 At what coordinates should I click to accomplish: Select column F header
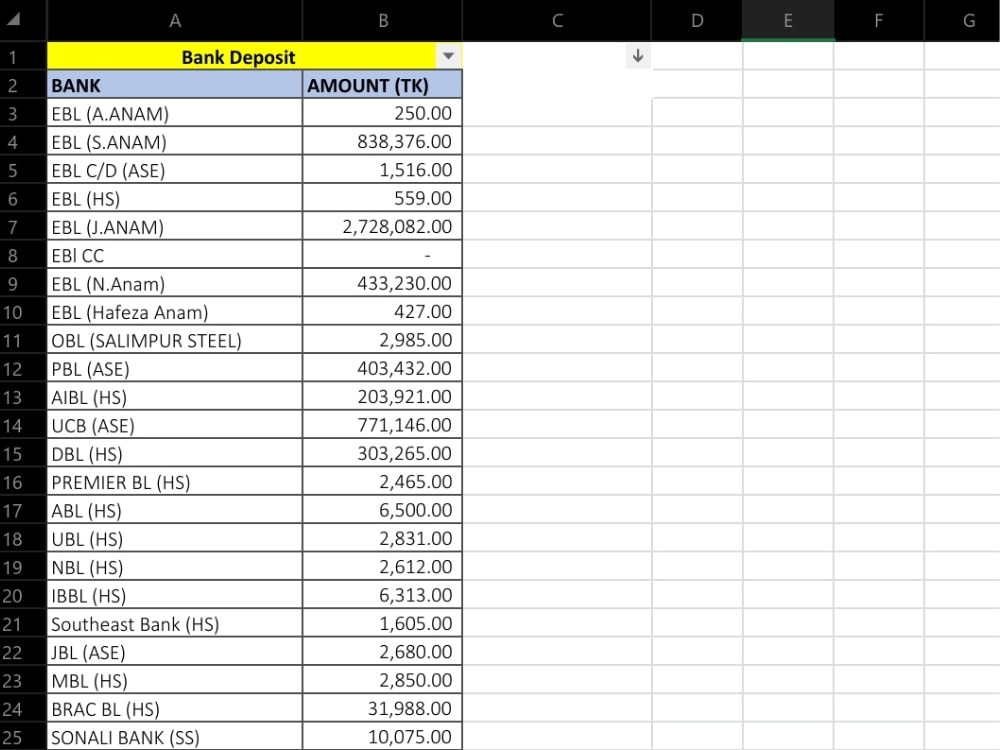click(879, 20)
